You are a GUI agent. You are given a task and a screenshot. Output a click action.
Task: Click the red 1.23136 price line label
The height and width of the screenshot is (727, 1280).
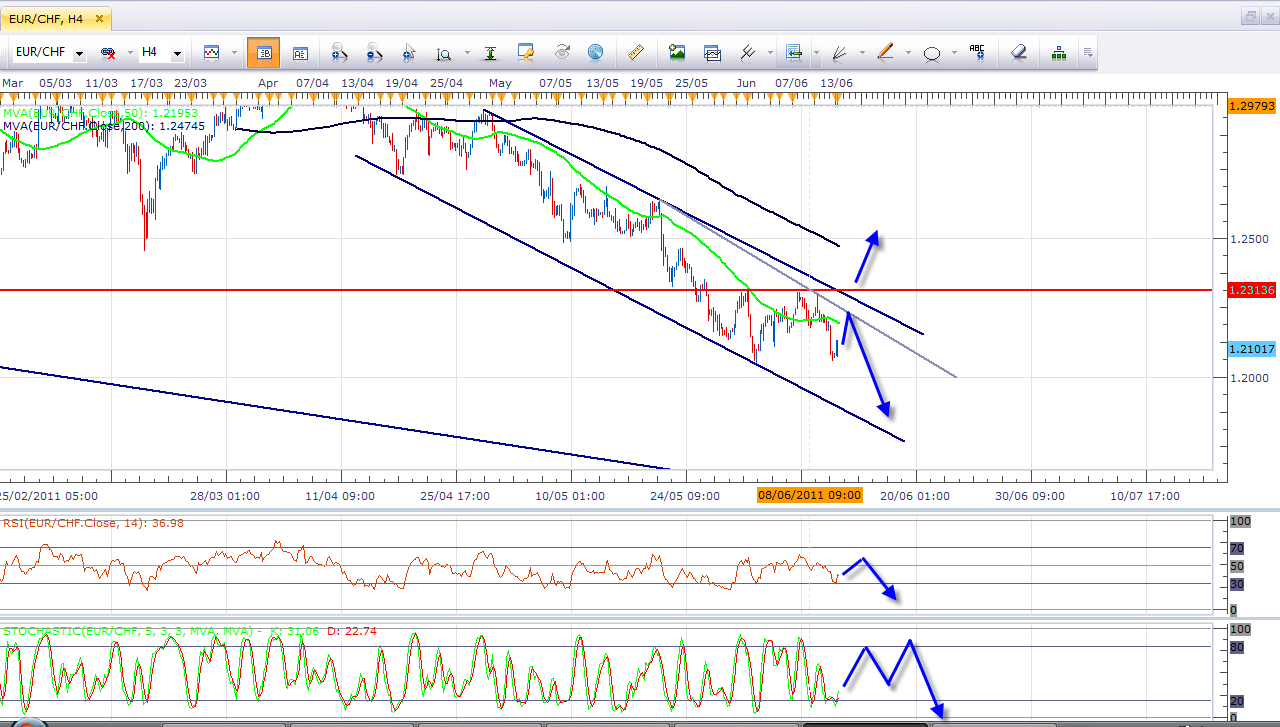click(1251, 290)
